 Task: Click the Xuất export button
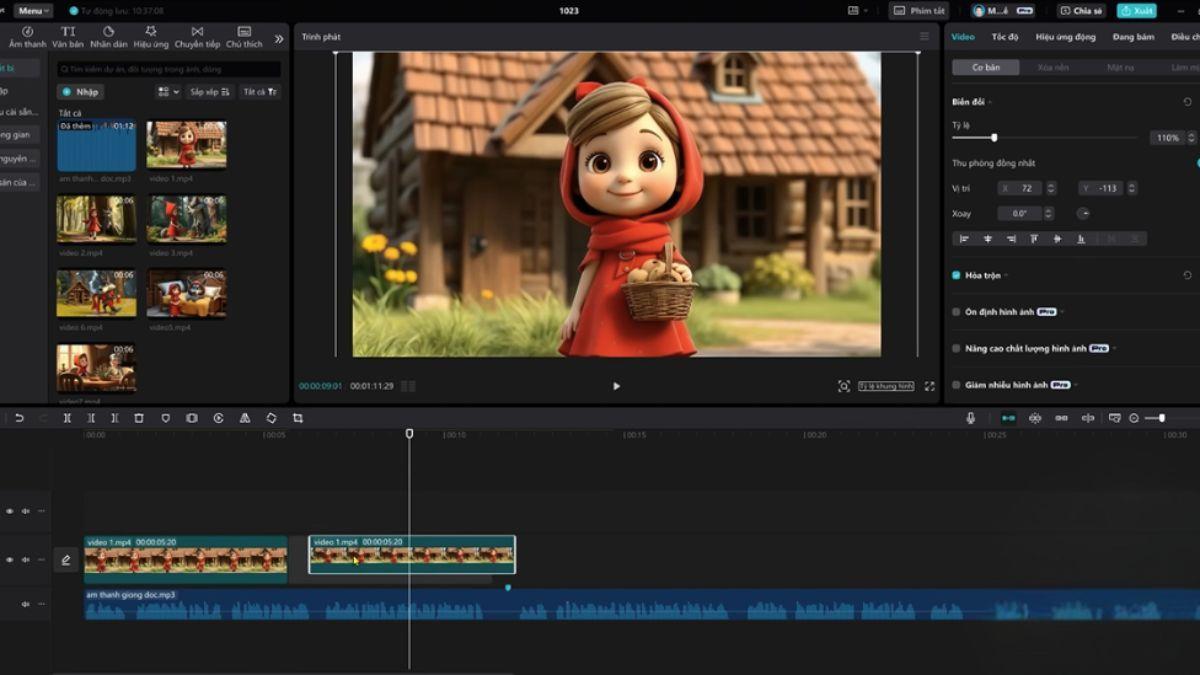[x=1137, y=10]
